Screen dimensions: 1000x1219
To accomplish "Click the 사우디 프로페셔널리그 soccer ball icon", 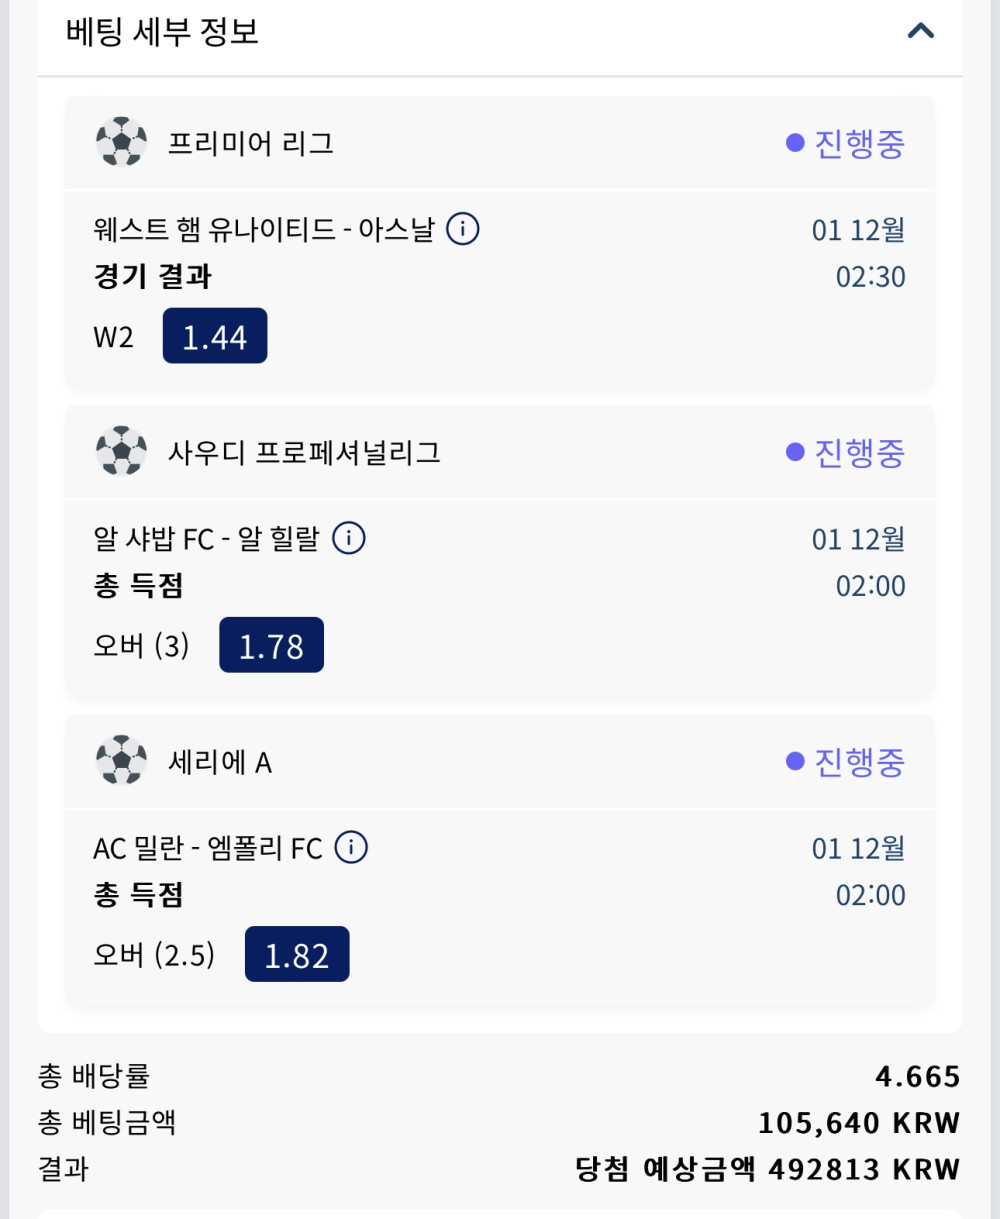I will 121,451.
